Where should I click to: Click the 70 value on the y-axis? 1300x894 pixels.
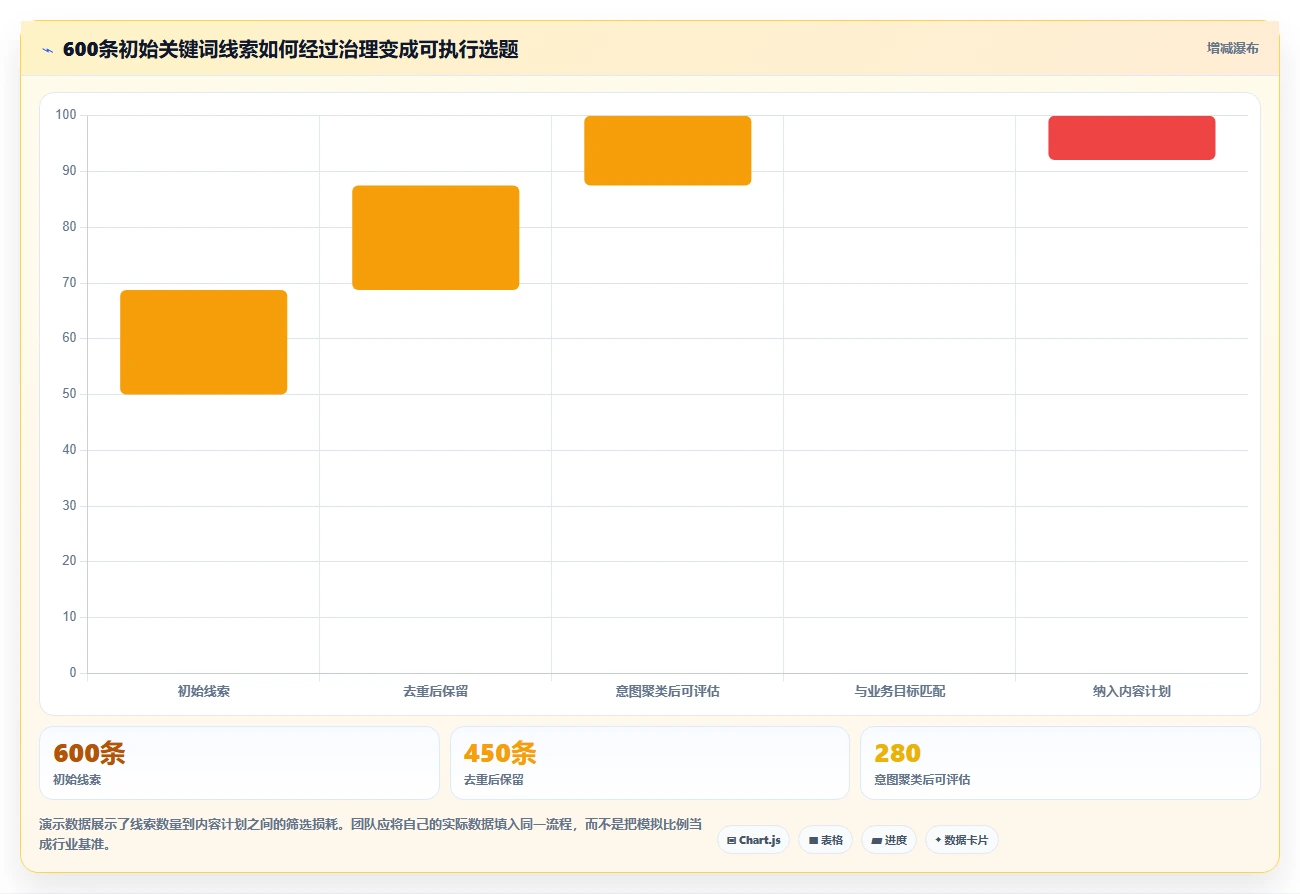click(70, 283)
